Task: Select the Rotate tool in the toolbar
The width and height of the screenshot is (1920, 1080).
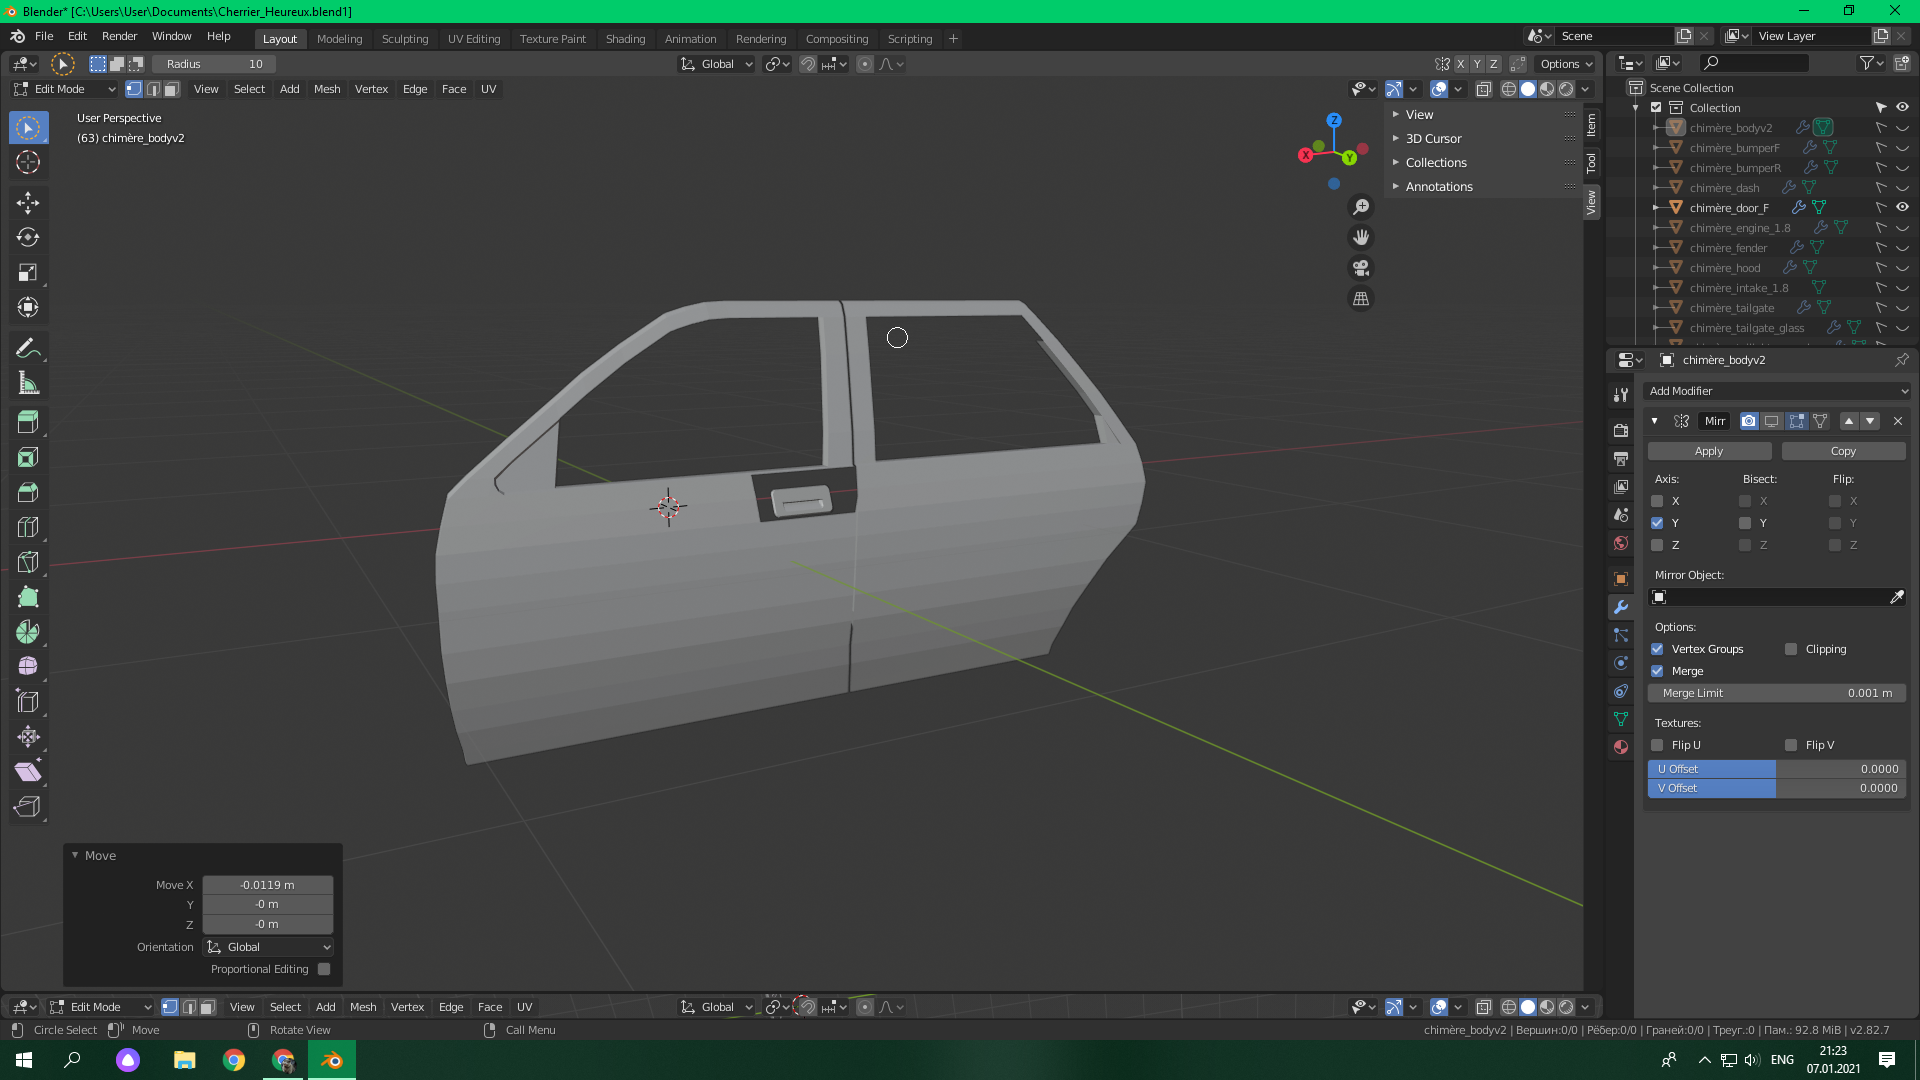Action: [x=28, y=238]
